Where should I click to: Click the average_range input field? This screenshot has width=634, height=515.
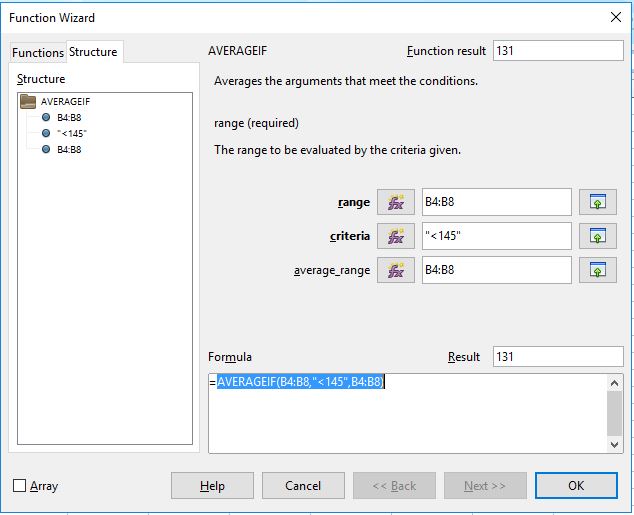[x=497, y=270]
